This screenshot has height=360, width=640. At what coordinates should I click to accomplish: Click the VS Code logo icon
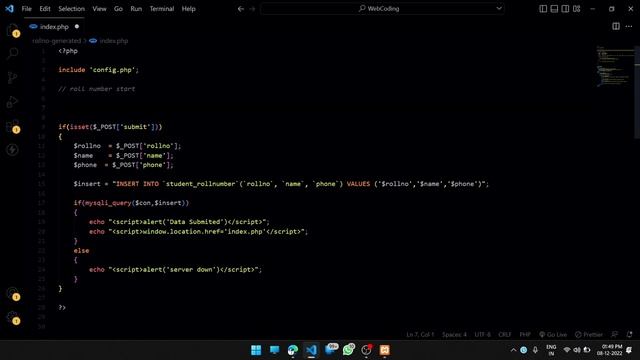[x=9, y=9]
